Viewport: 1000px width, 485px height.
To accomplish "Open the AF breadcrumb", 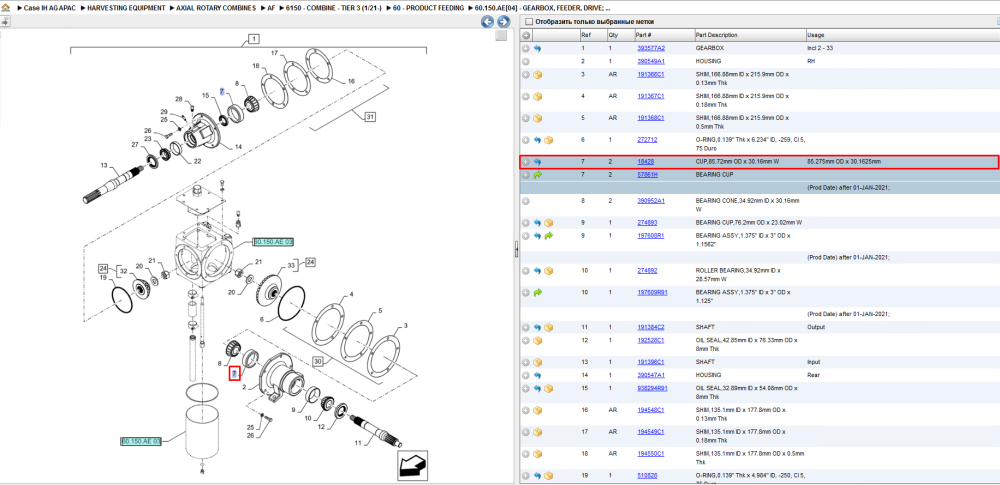I will [270, 8].
